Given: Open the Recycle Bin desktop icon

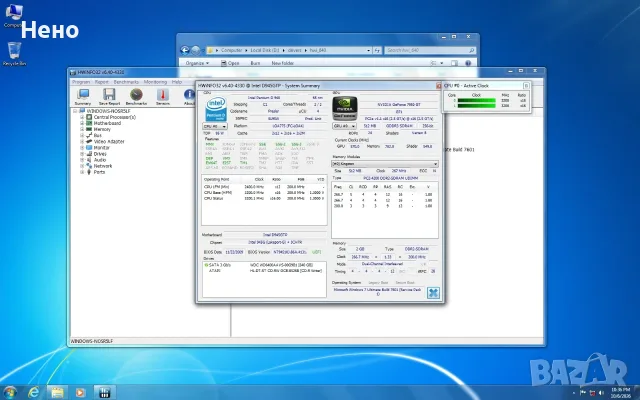Looking at the screenshot, I should (14, 54).
